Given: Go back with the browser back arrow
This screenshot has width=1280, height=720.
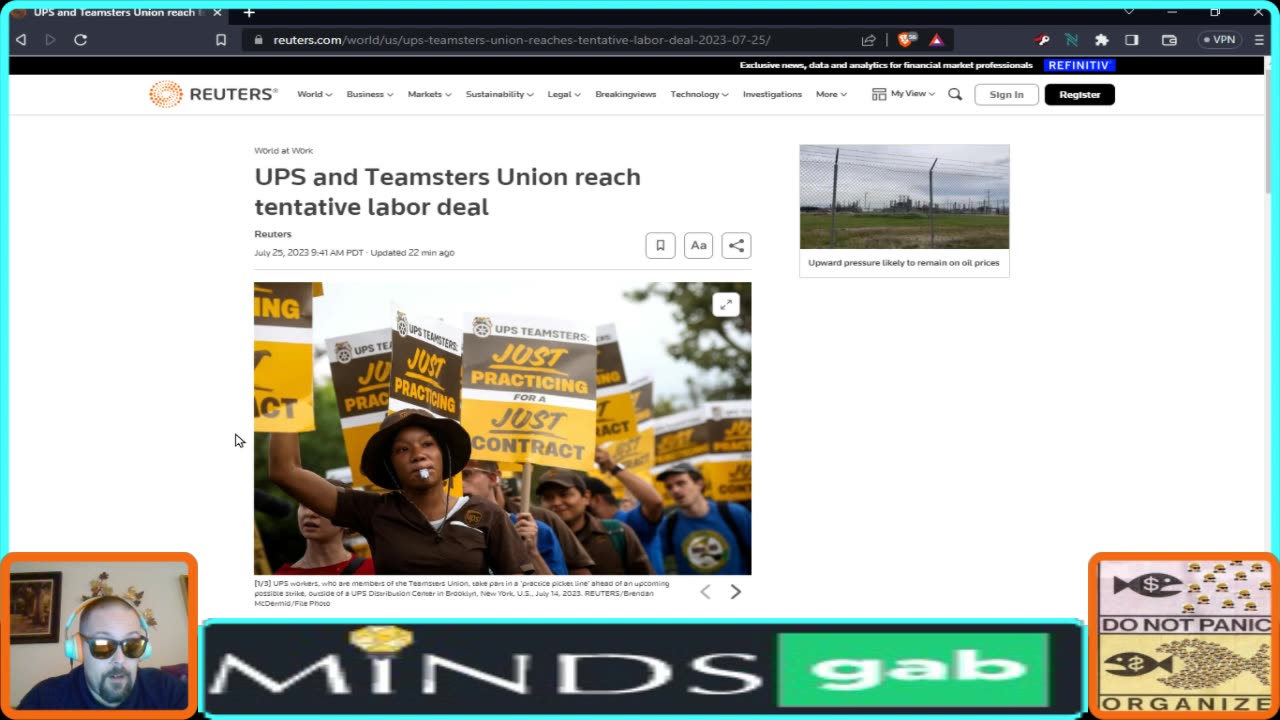Looking at the screenshot, I should [21, 40].
